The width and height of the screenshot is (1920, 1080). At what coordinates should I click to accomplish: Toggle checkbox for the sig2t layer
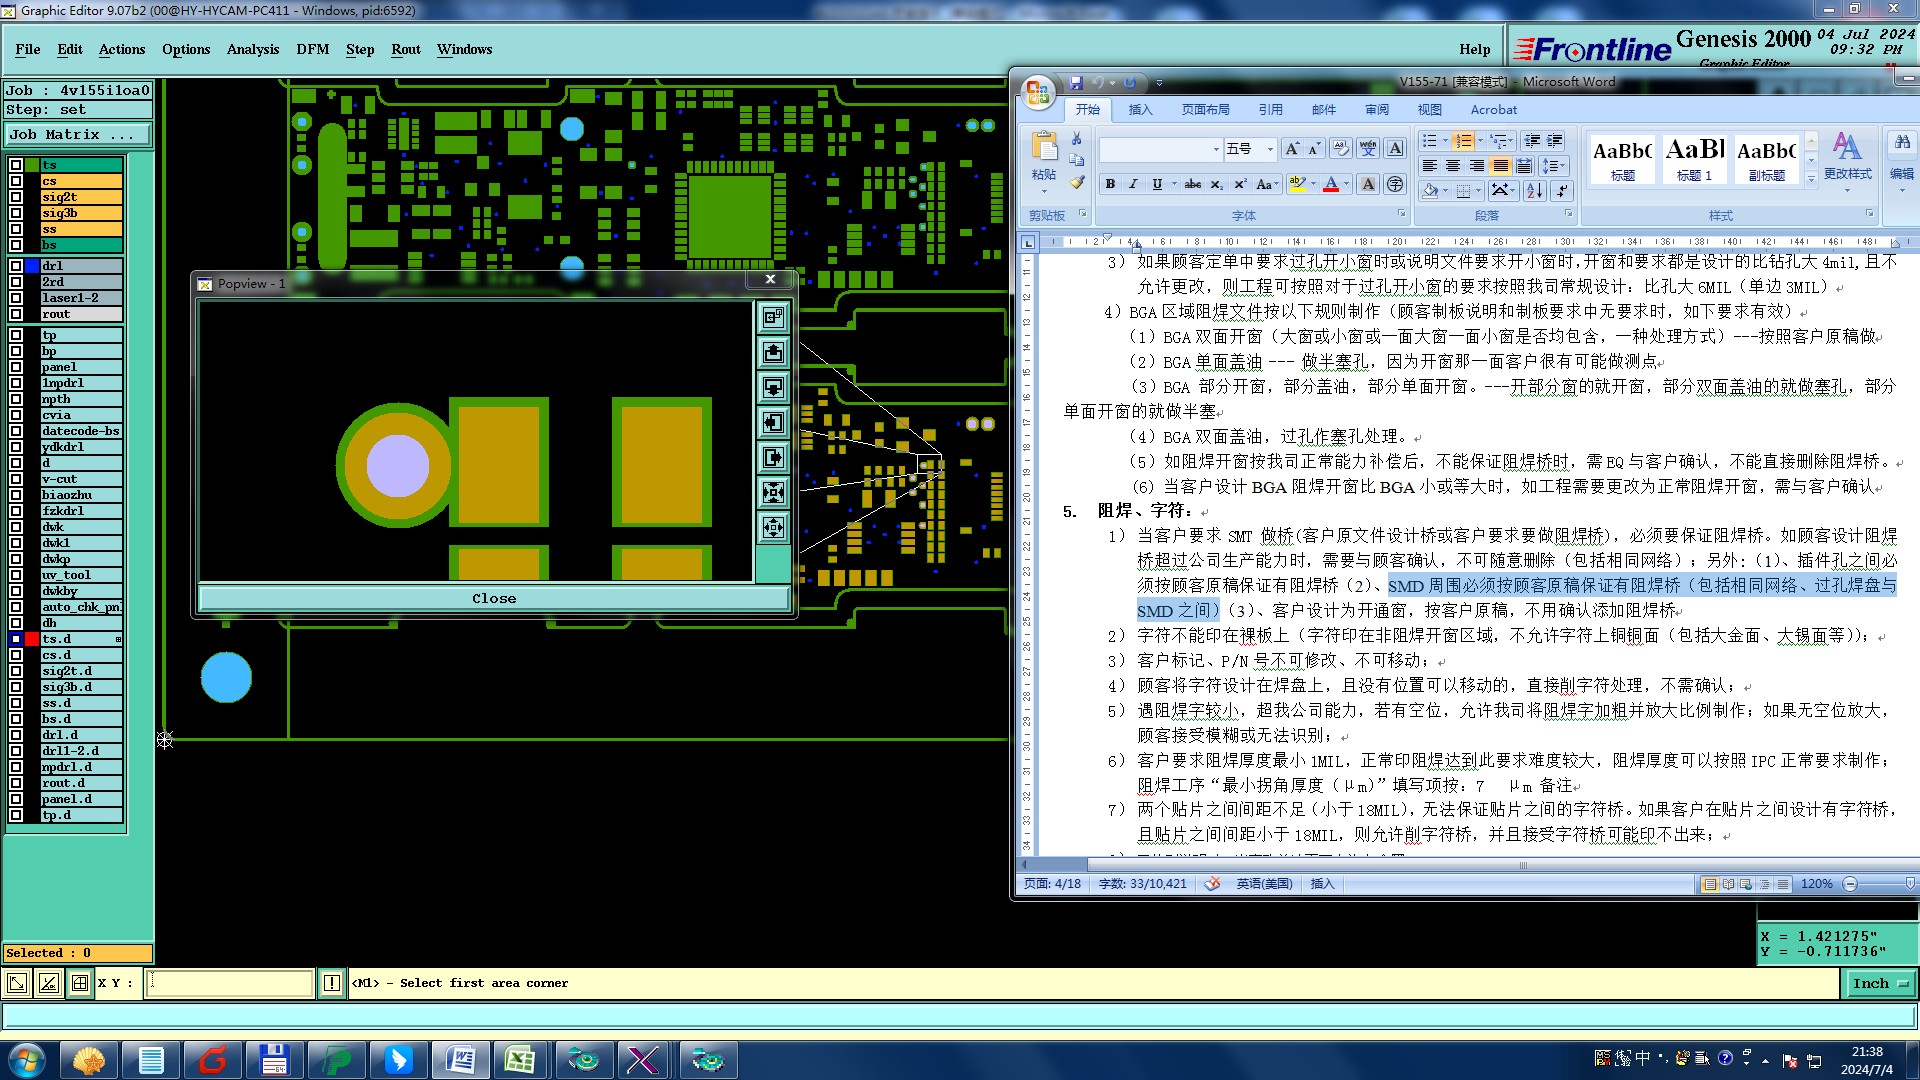coord(16,197)
